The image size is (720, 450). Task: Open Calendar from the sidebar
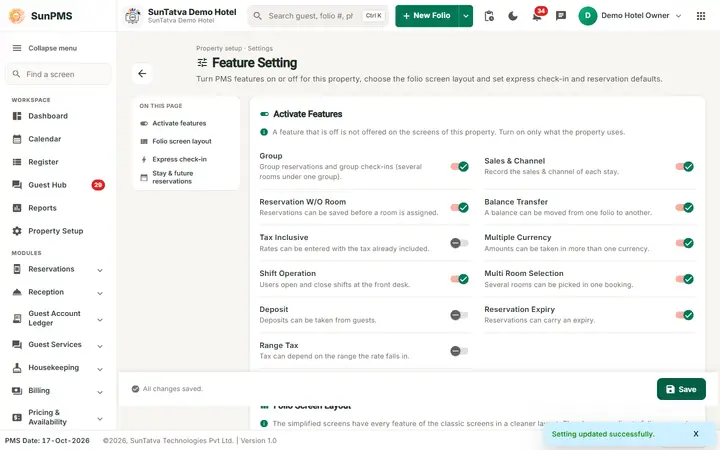(58, 139)
